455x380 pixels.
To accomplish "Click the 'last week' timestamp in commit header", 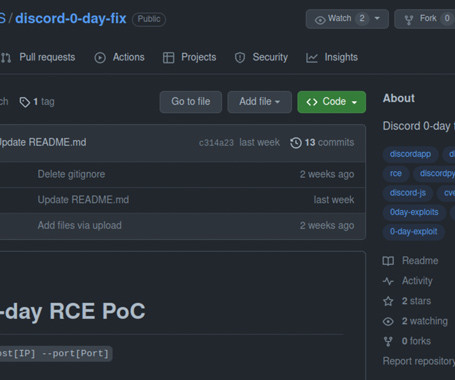I will [x=259, y=143].
